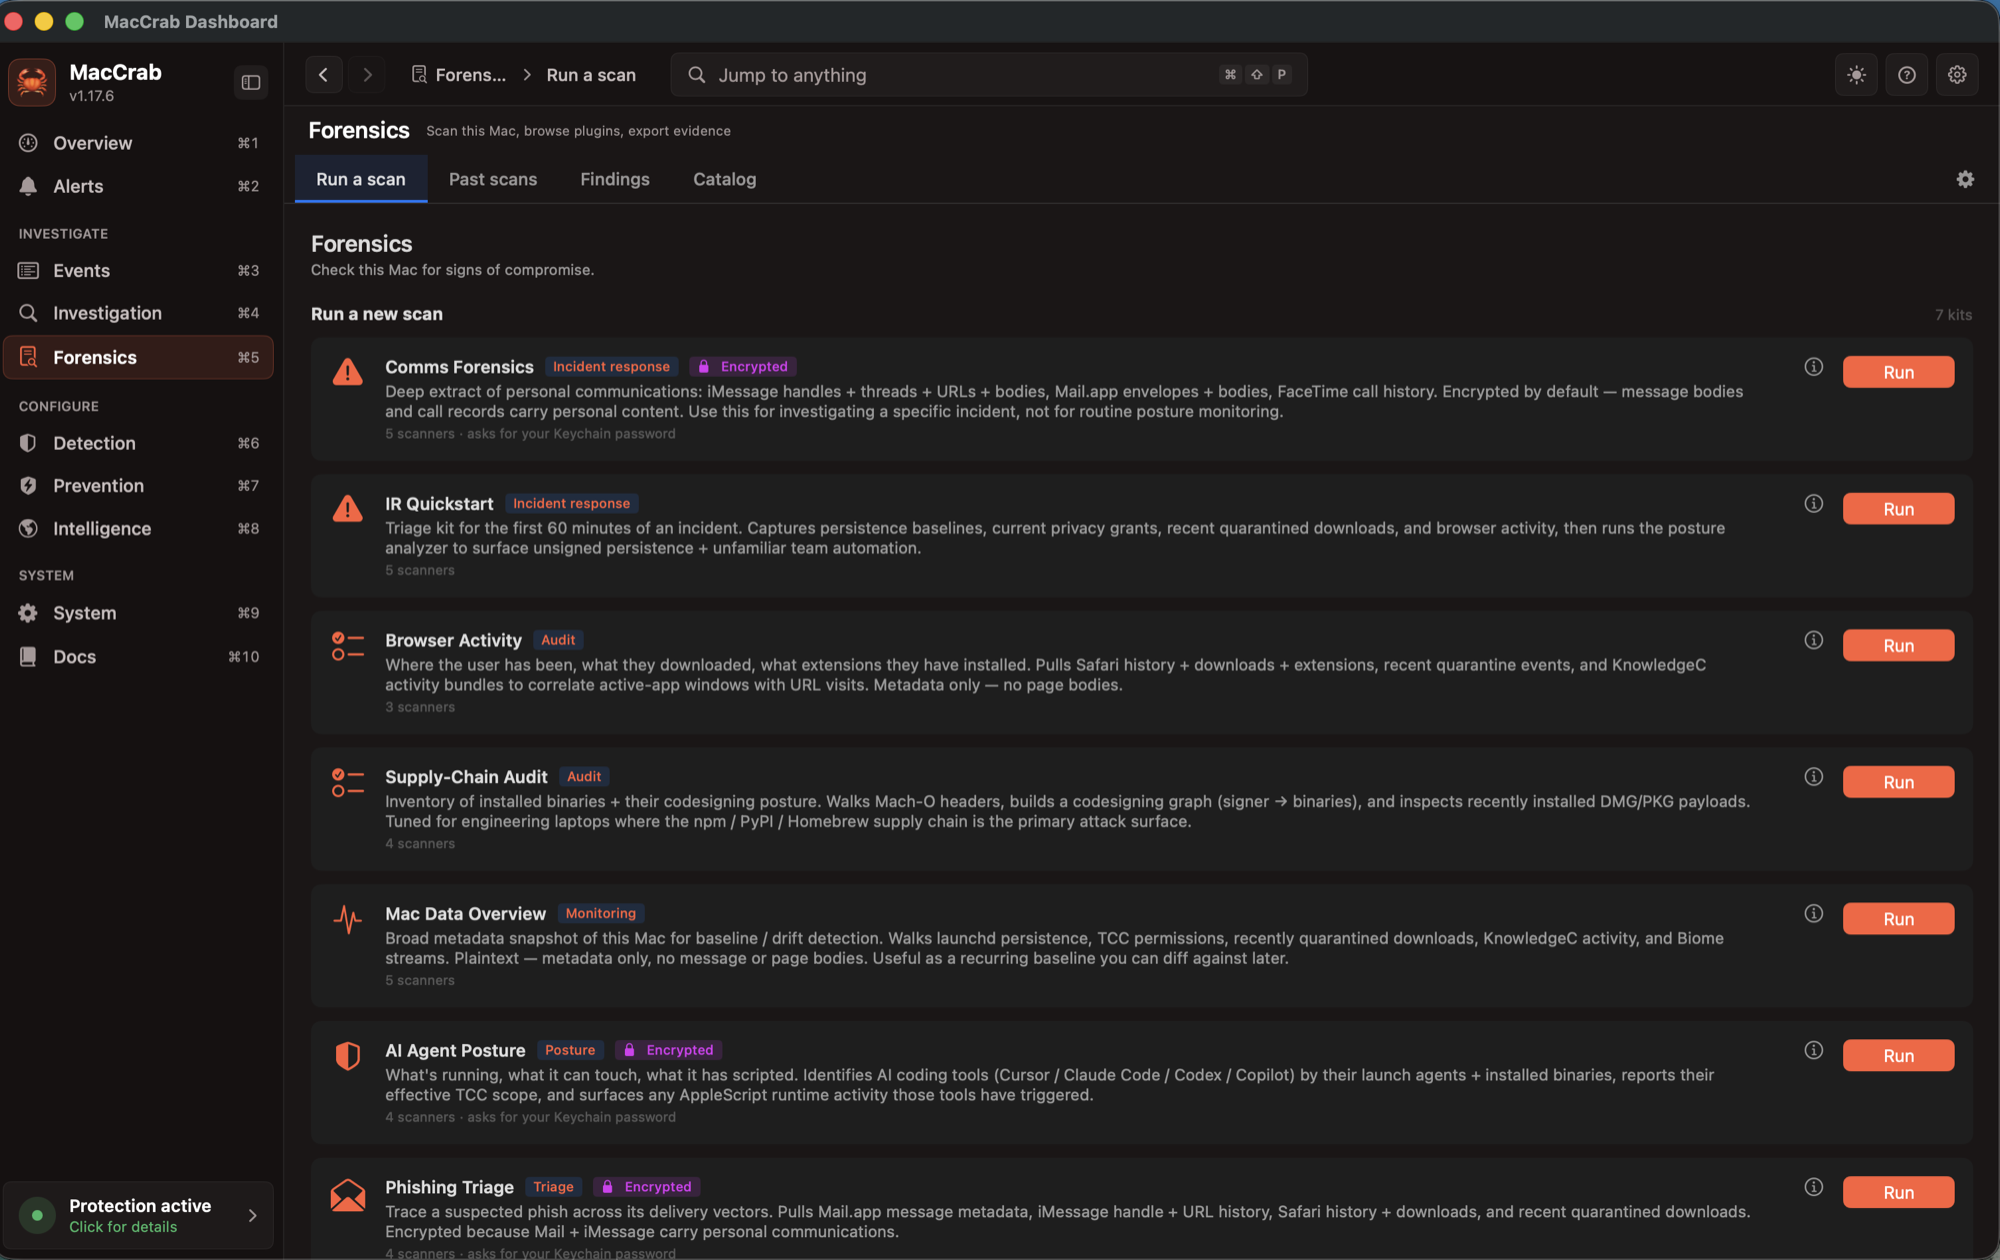Click the Encrypted badge on Comms Forensics
The width and height of the screenshot is (2000, 1260).
pos(743,367)
